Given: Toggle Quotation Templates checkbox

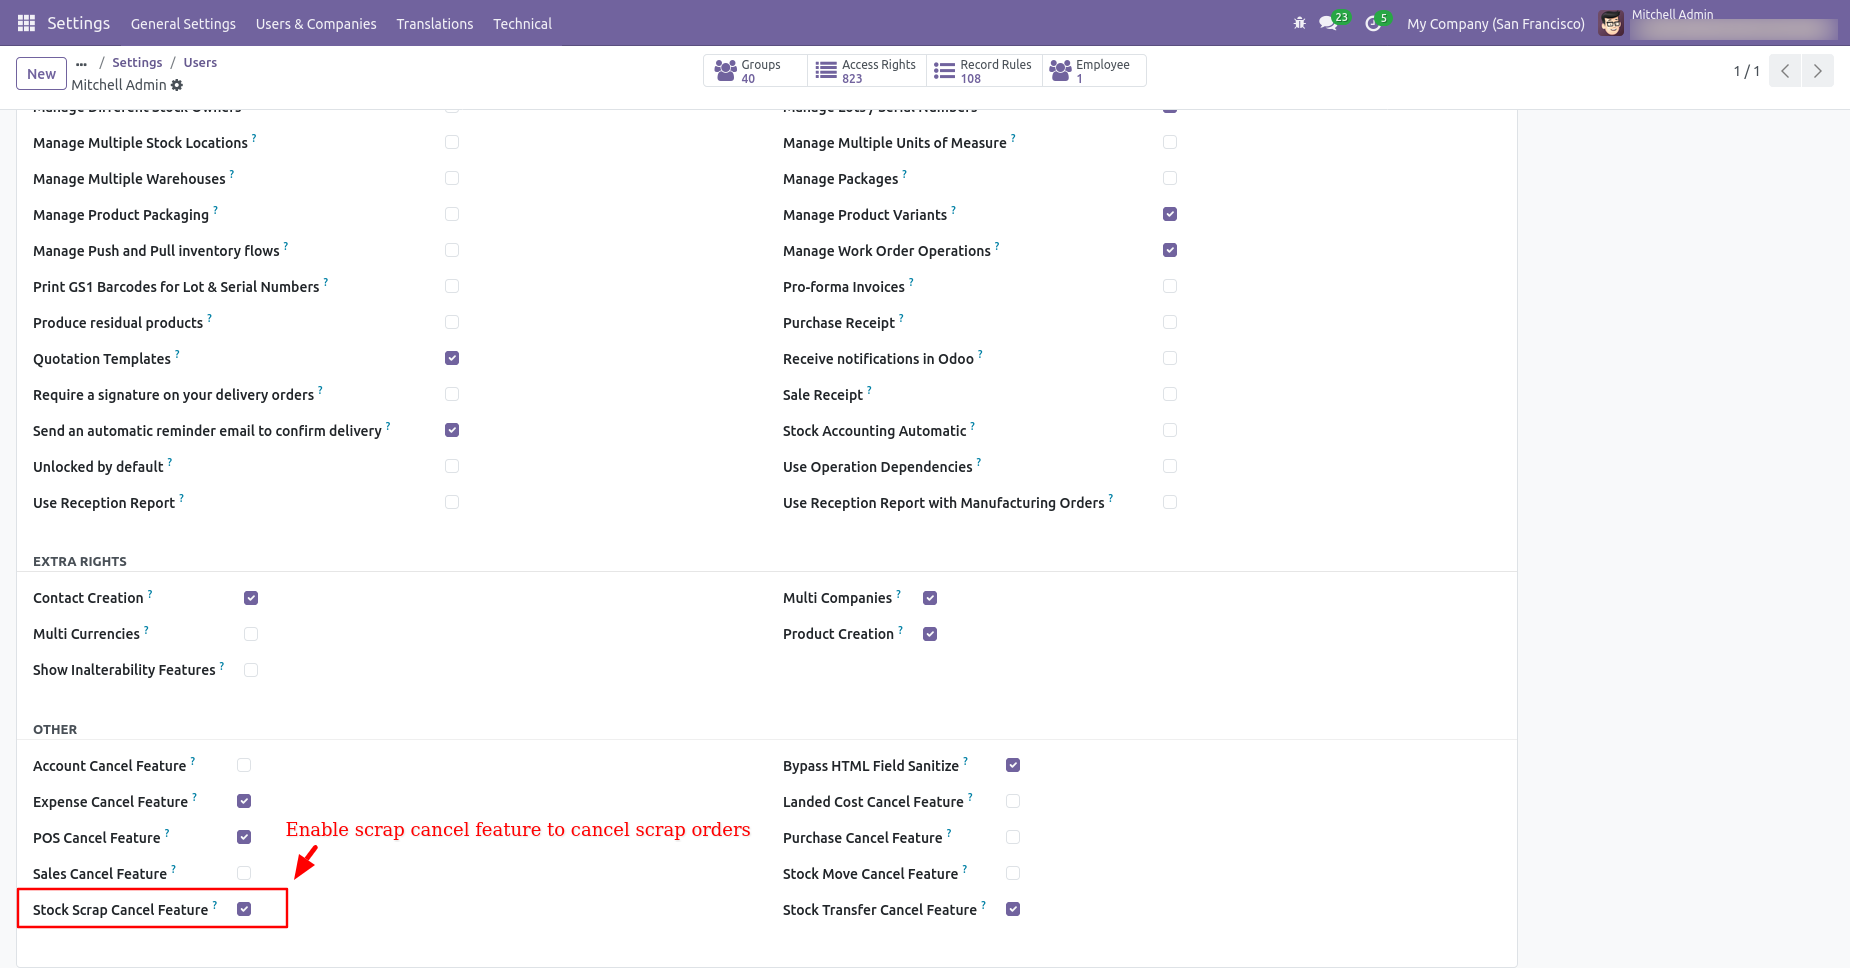Looking at the screenshot, I should 452,358.
